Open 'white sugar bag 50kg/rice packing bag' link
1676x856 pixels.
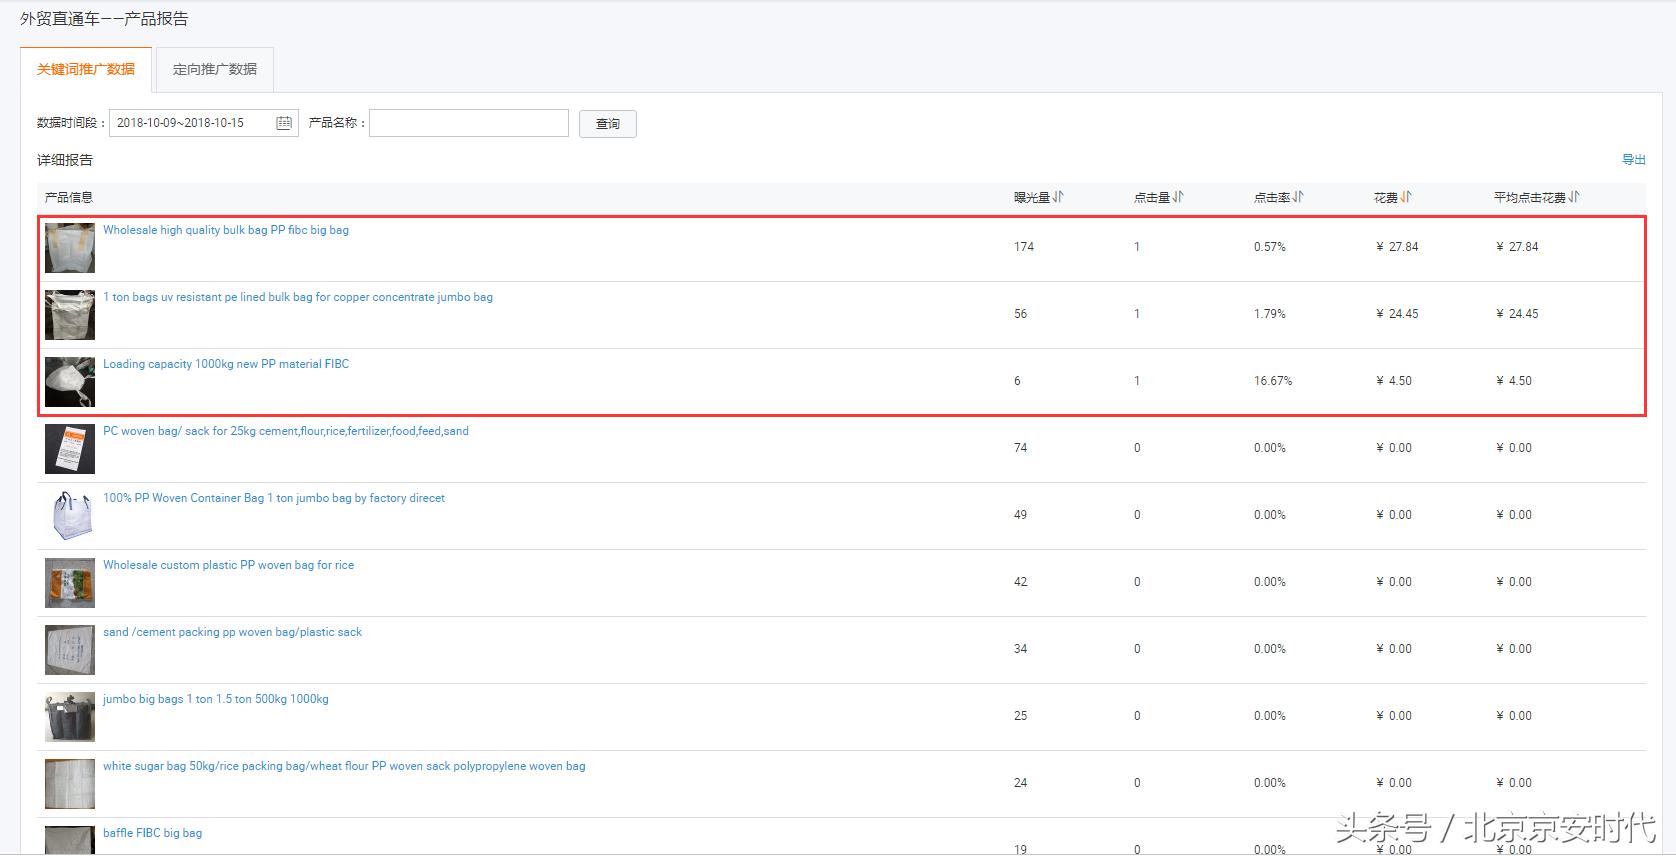tap(344, 766)
